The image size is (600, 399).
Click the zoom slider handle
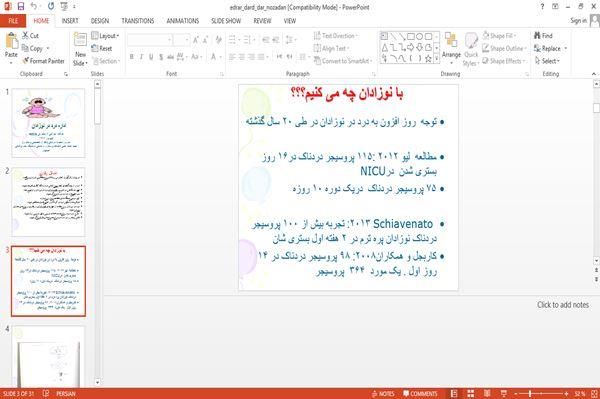point(530,394)
